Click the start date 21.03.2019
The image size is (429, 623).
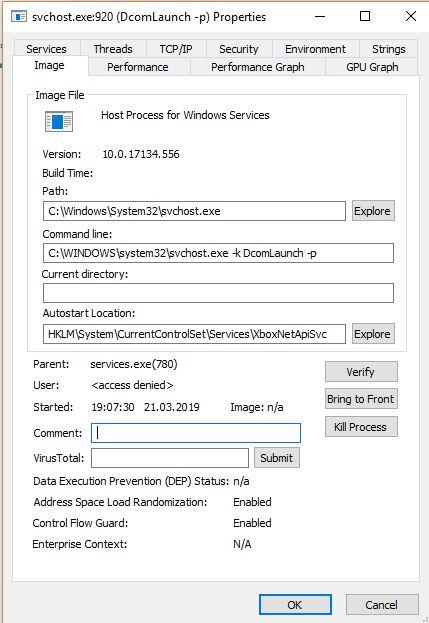(x=172, y=407)
